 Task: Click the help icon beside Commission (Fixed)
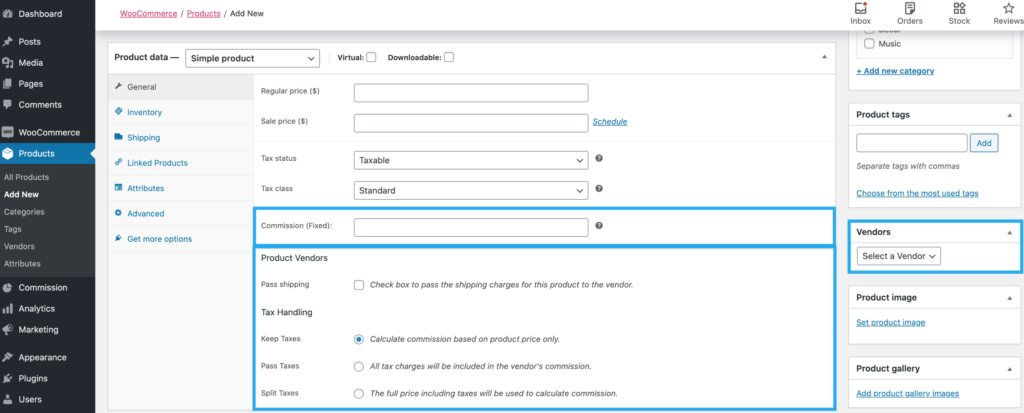click(x=599, y=225)
